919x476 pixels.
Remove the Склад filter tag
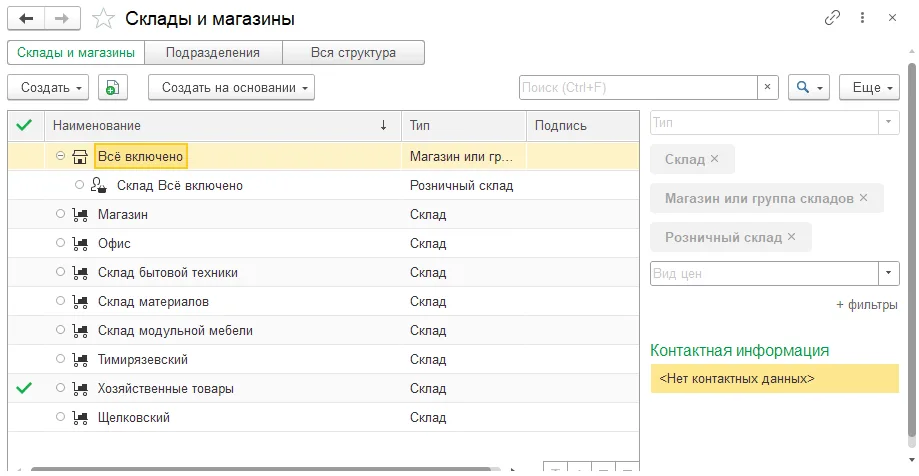click(x=714, y=159)
